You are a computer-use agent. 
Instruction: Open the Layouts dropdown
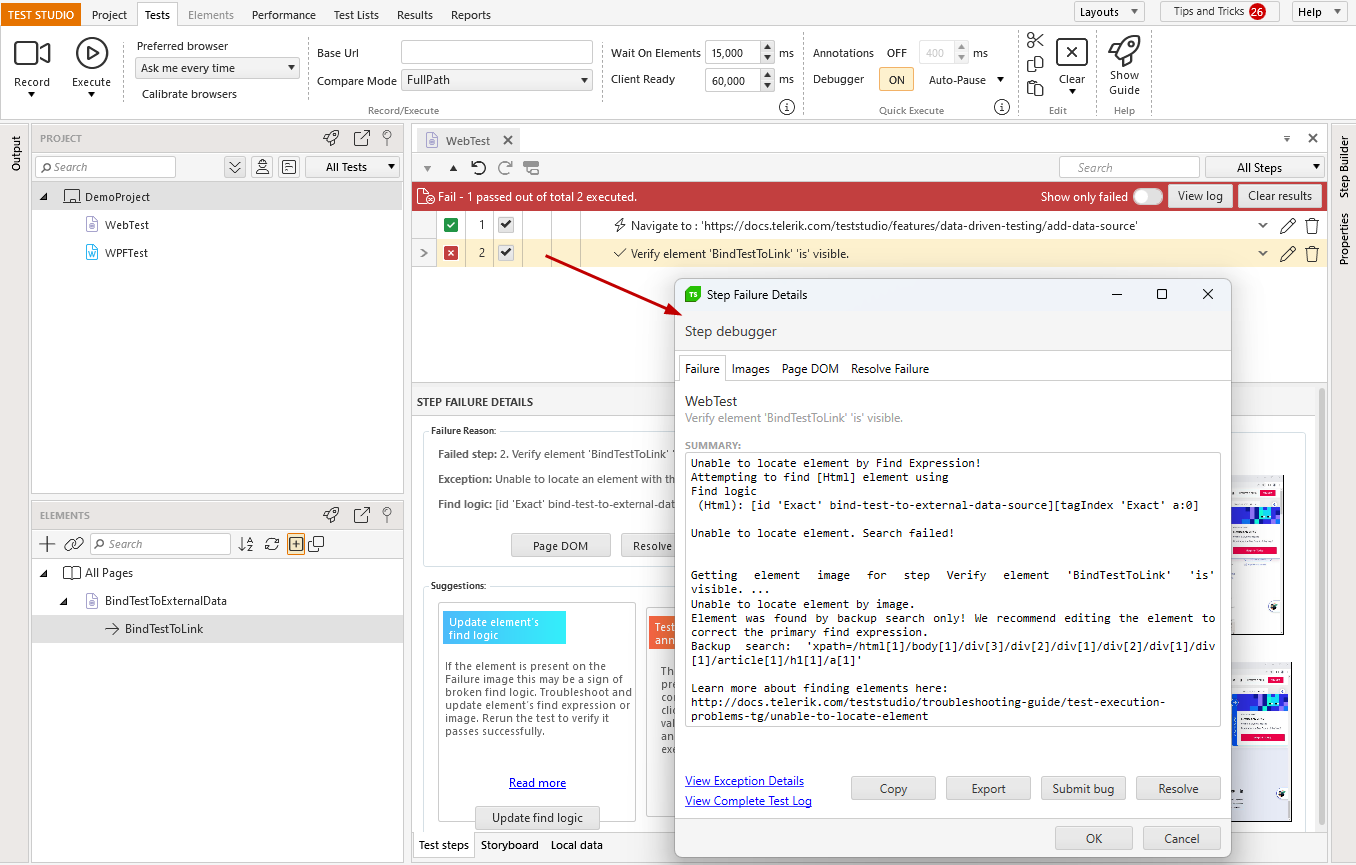1109,12
